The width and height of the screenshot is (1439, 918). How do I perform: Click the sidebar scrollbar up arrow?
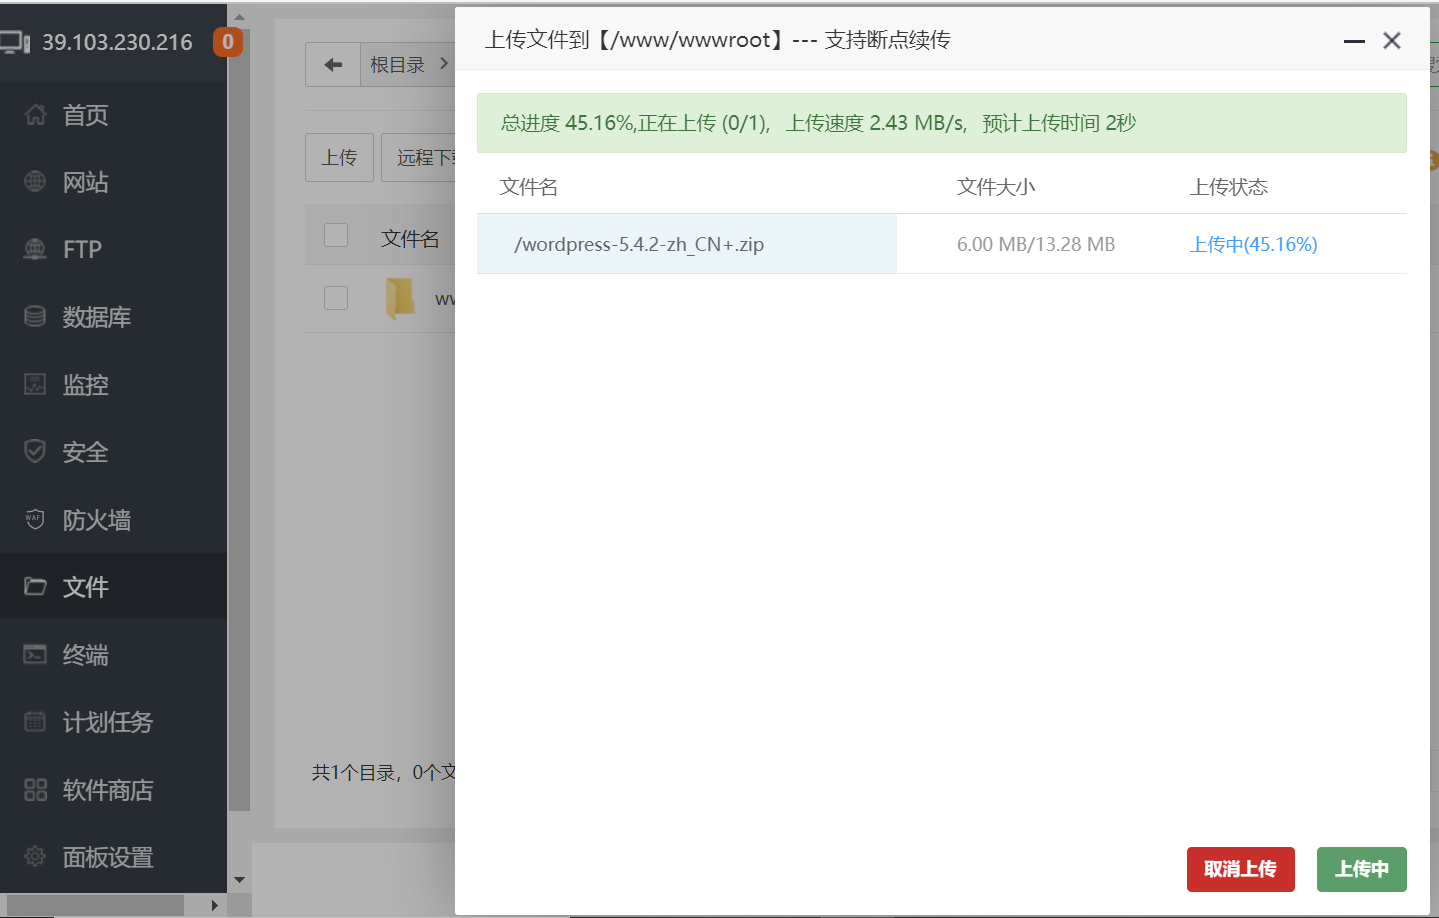click(239, 17)
